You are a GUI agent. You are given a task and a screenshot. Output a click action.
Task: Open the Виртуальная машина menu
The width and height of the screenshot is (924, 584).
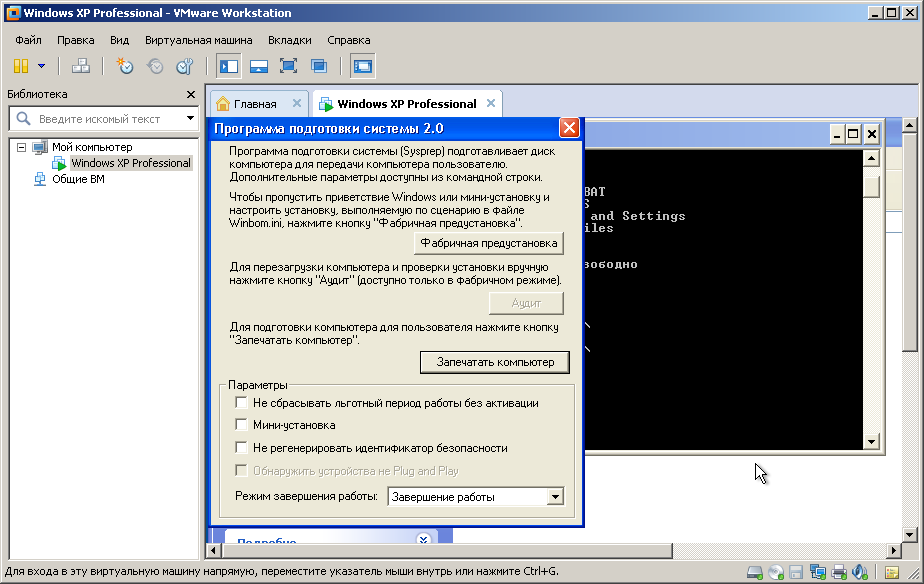199,40
